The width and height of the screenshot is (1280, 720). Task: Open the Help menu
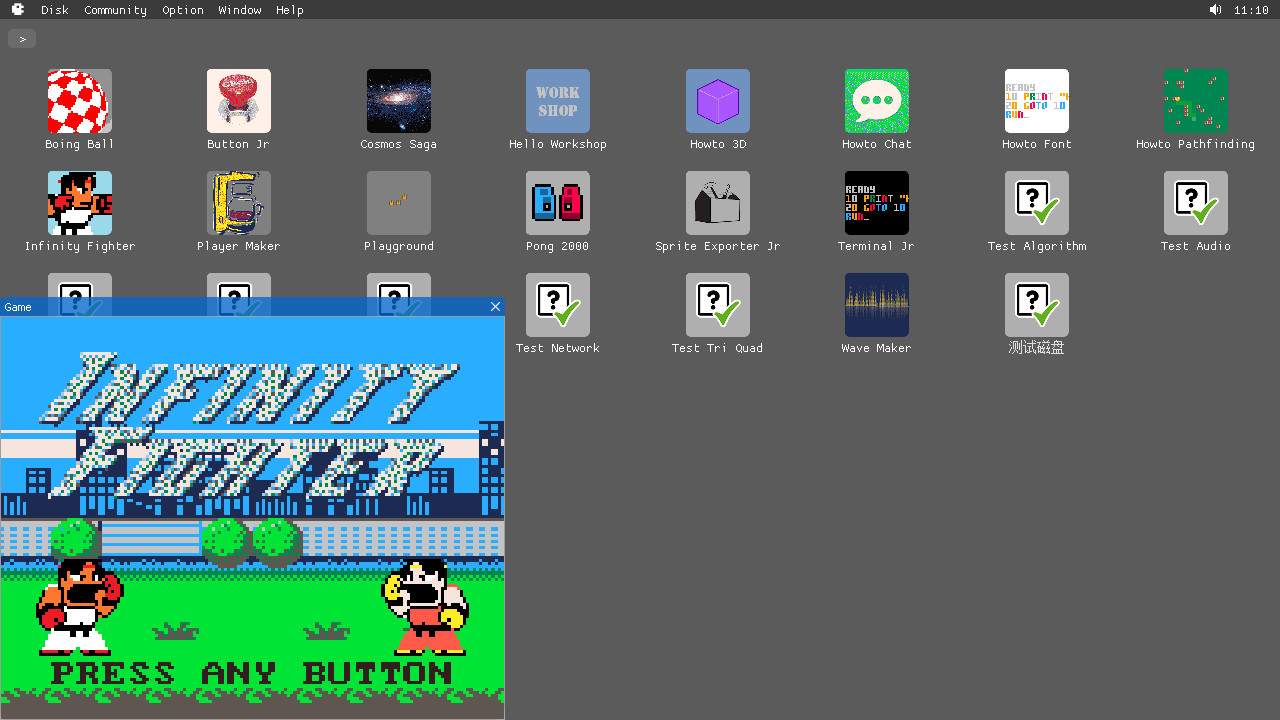pos(289,10)
